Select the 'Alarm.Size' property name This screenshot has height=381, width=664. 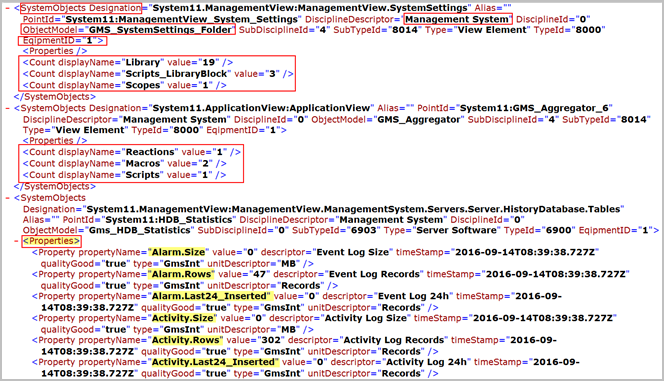point(178,252)
